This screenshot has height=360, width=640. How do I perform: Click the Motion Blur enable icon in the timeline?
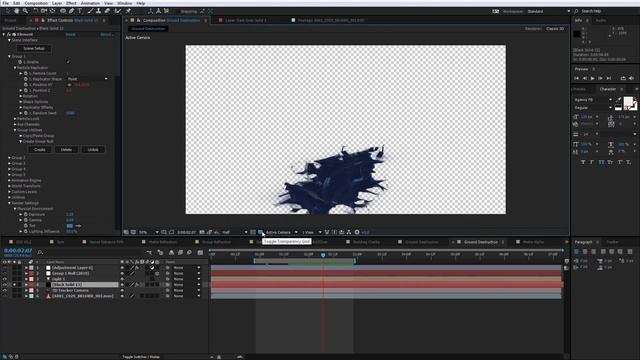[189, 253]
